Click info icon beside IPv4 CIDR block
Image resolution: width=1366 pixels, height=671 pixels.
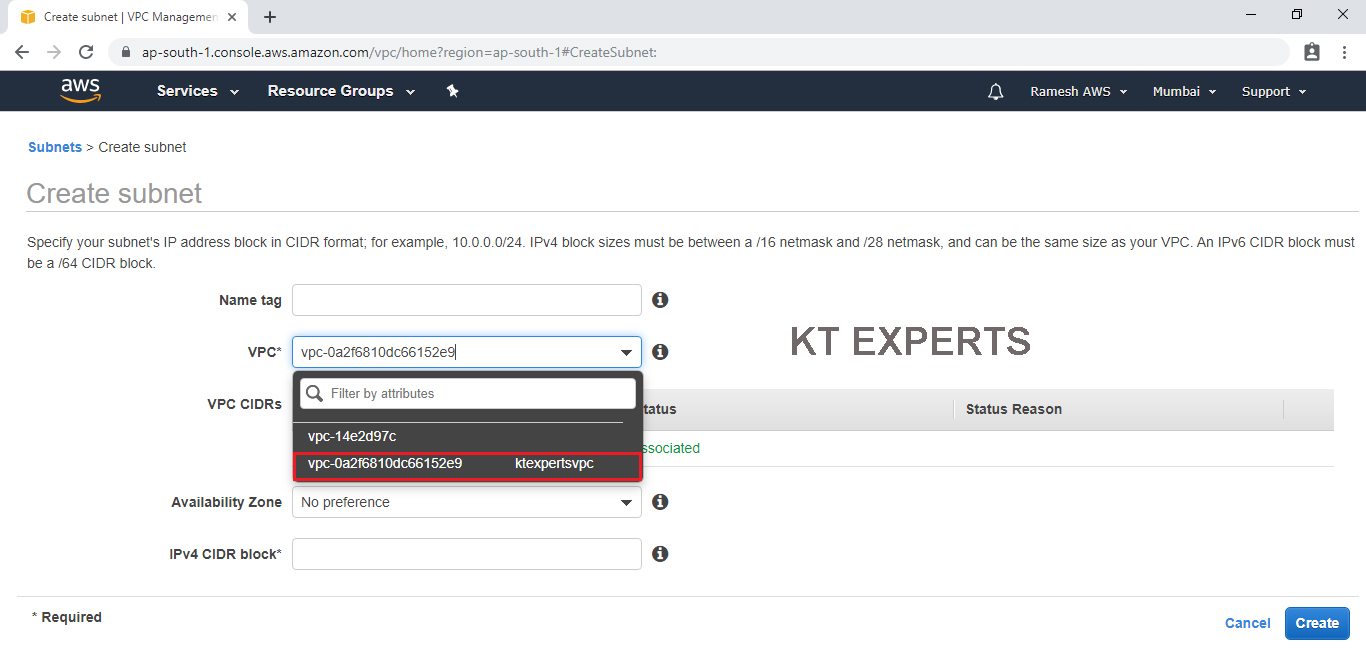click(660, 554)
